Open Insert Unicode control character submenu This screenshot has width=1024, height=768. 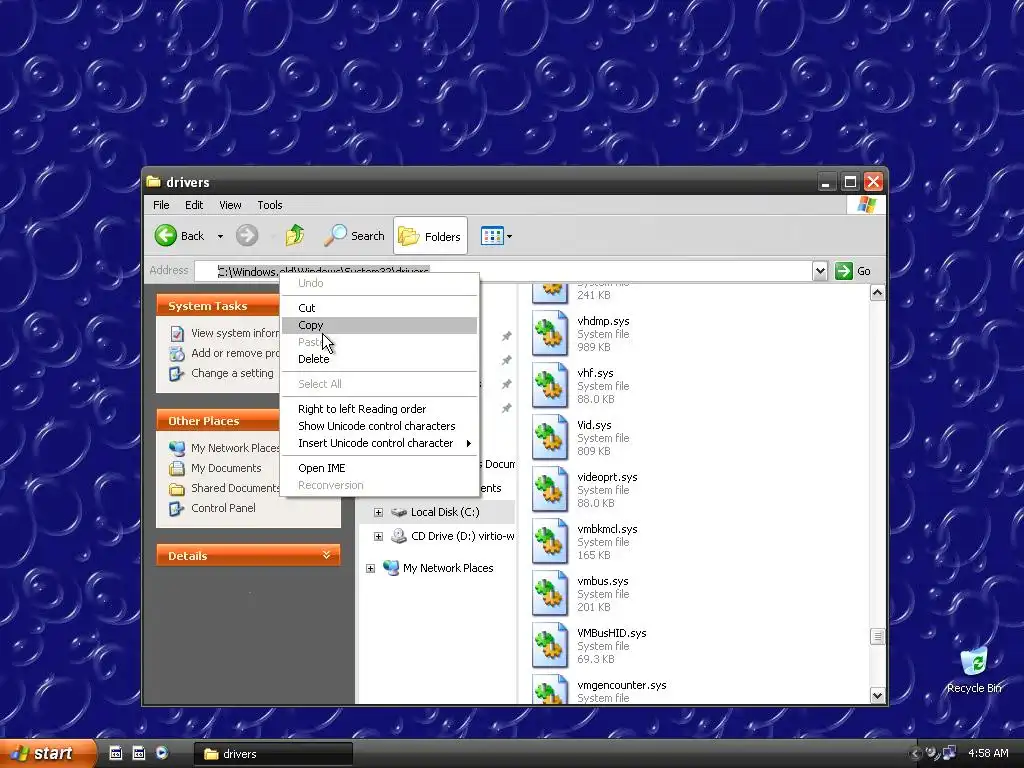click(x=379, y=443)
